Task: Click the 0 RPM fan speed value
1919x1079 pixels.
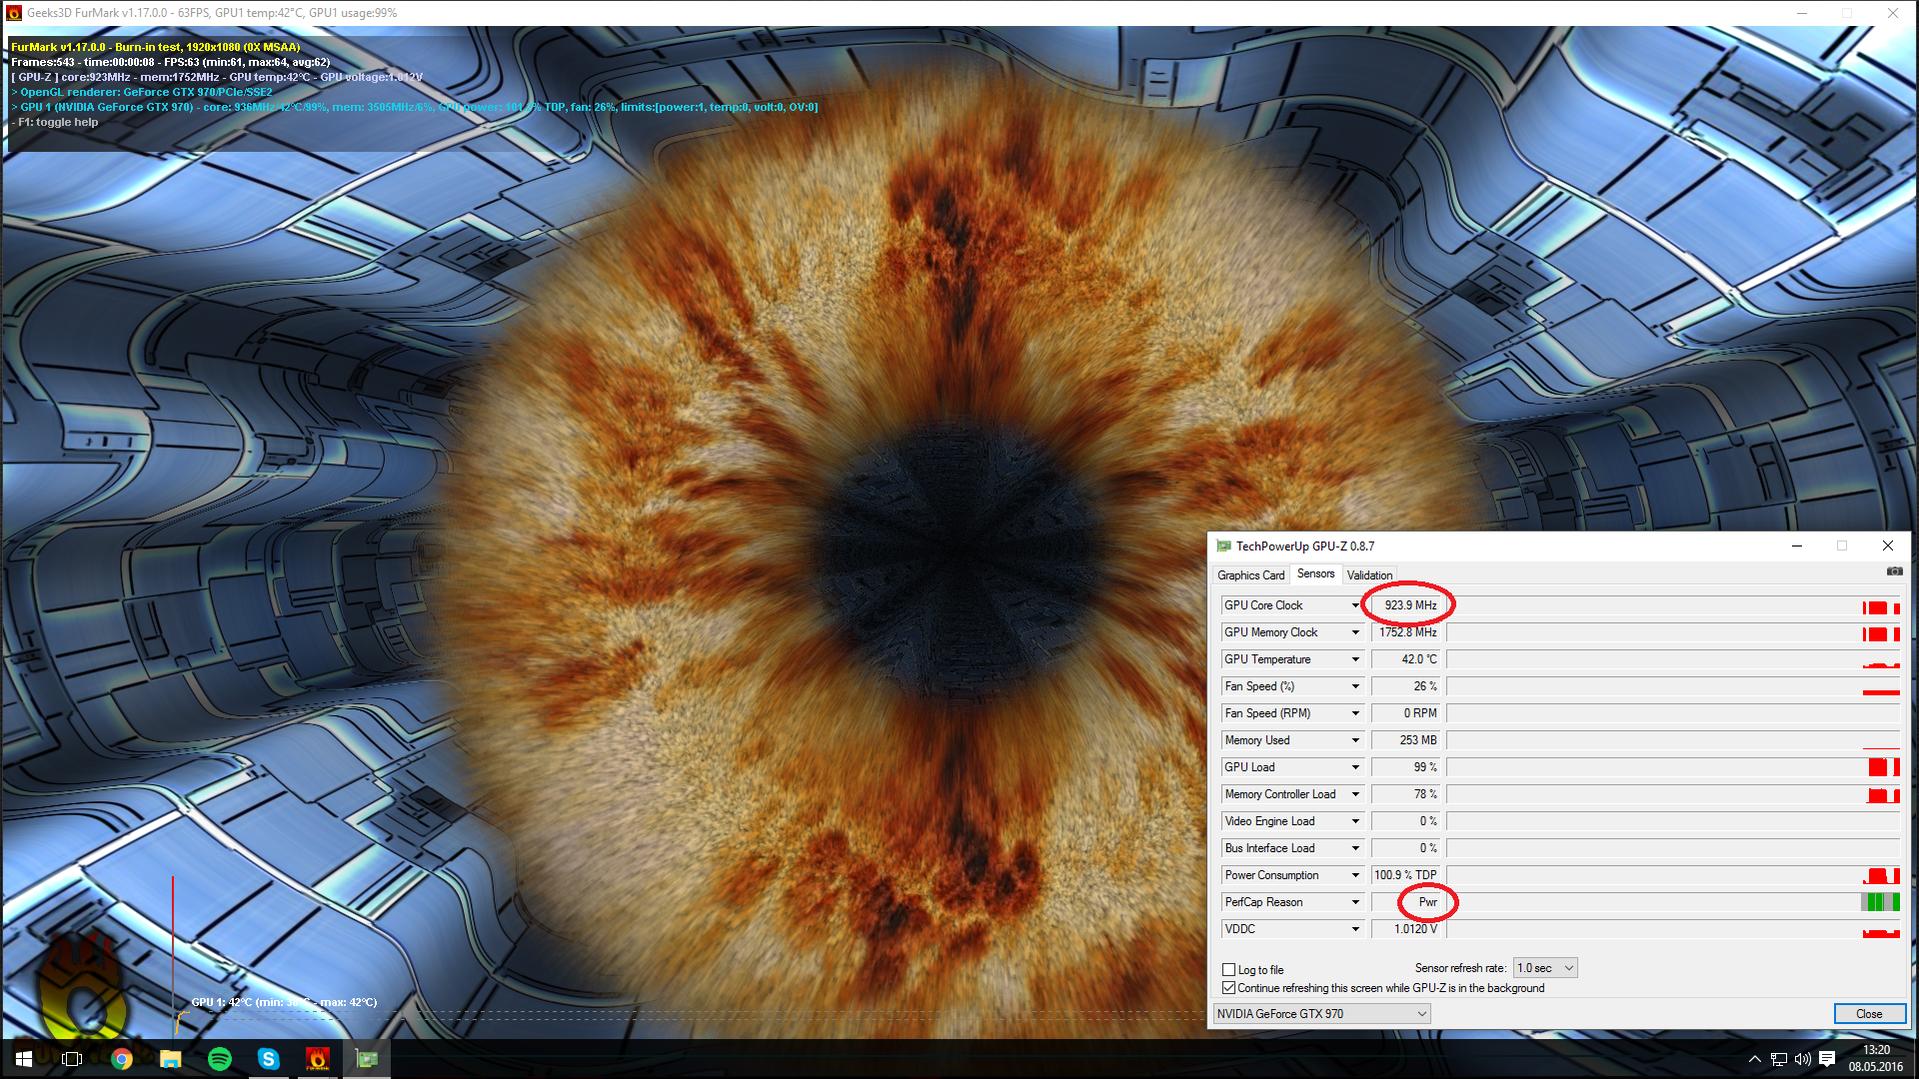Action: pos(1406,714)
